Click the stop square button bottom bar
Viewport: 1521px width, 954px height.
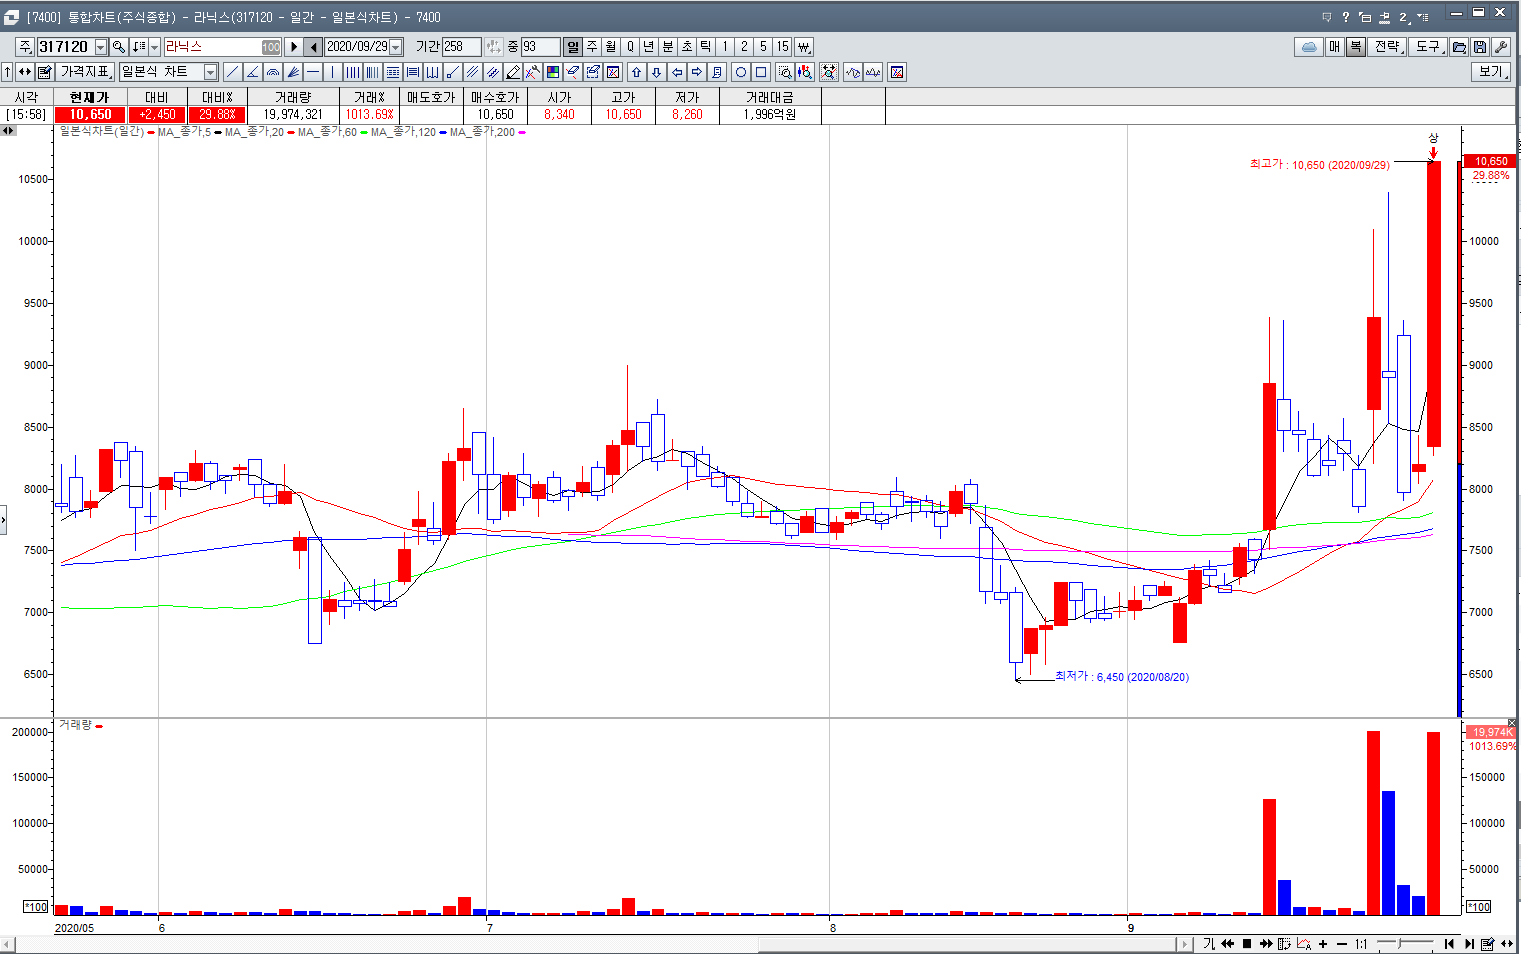tap(1247, 944)
